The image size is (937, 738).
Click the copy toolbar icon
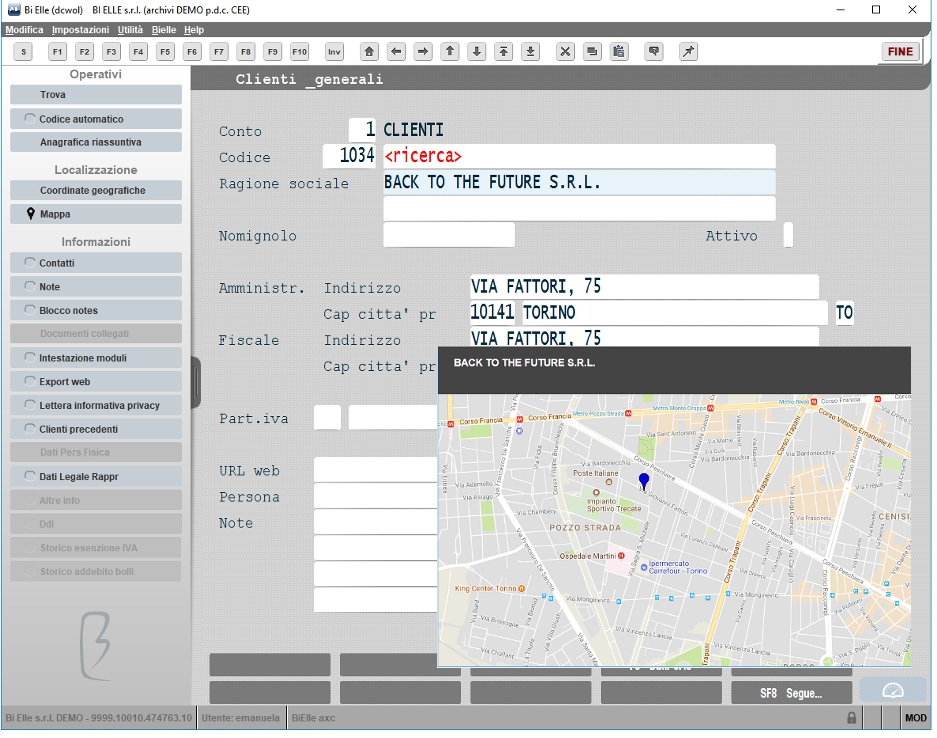coord(592,52)
